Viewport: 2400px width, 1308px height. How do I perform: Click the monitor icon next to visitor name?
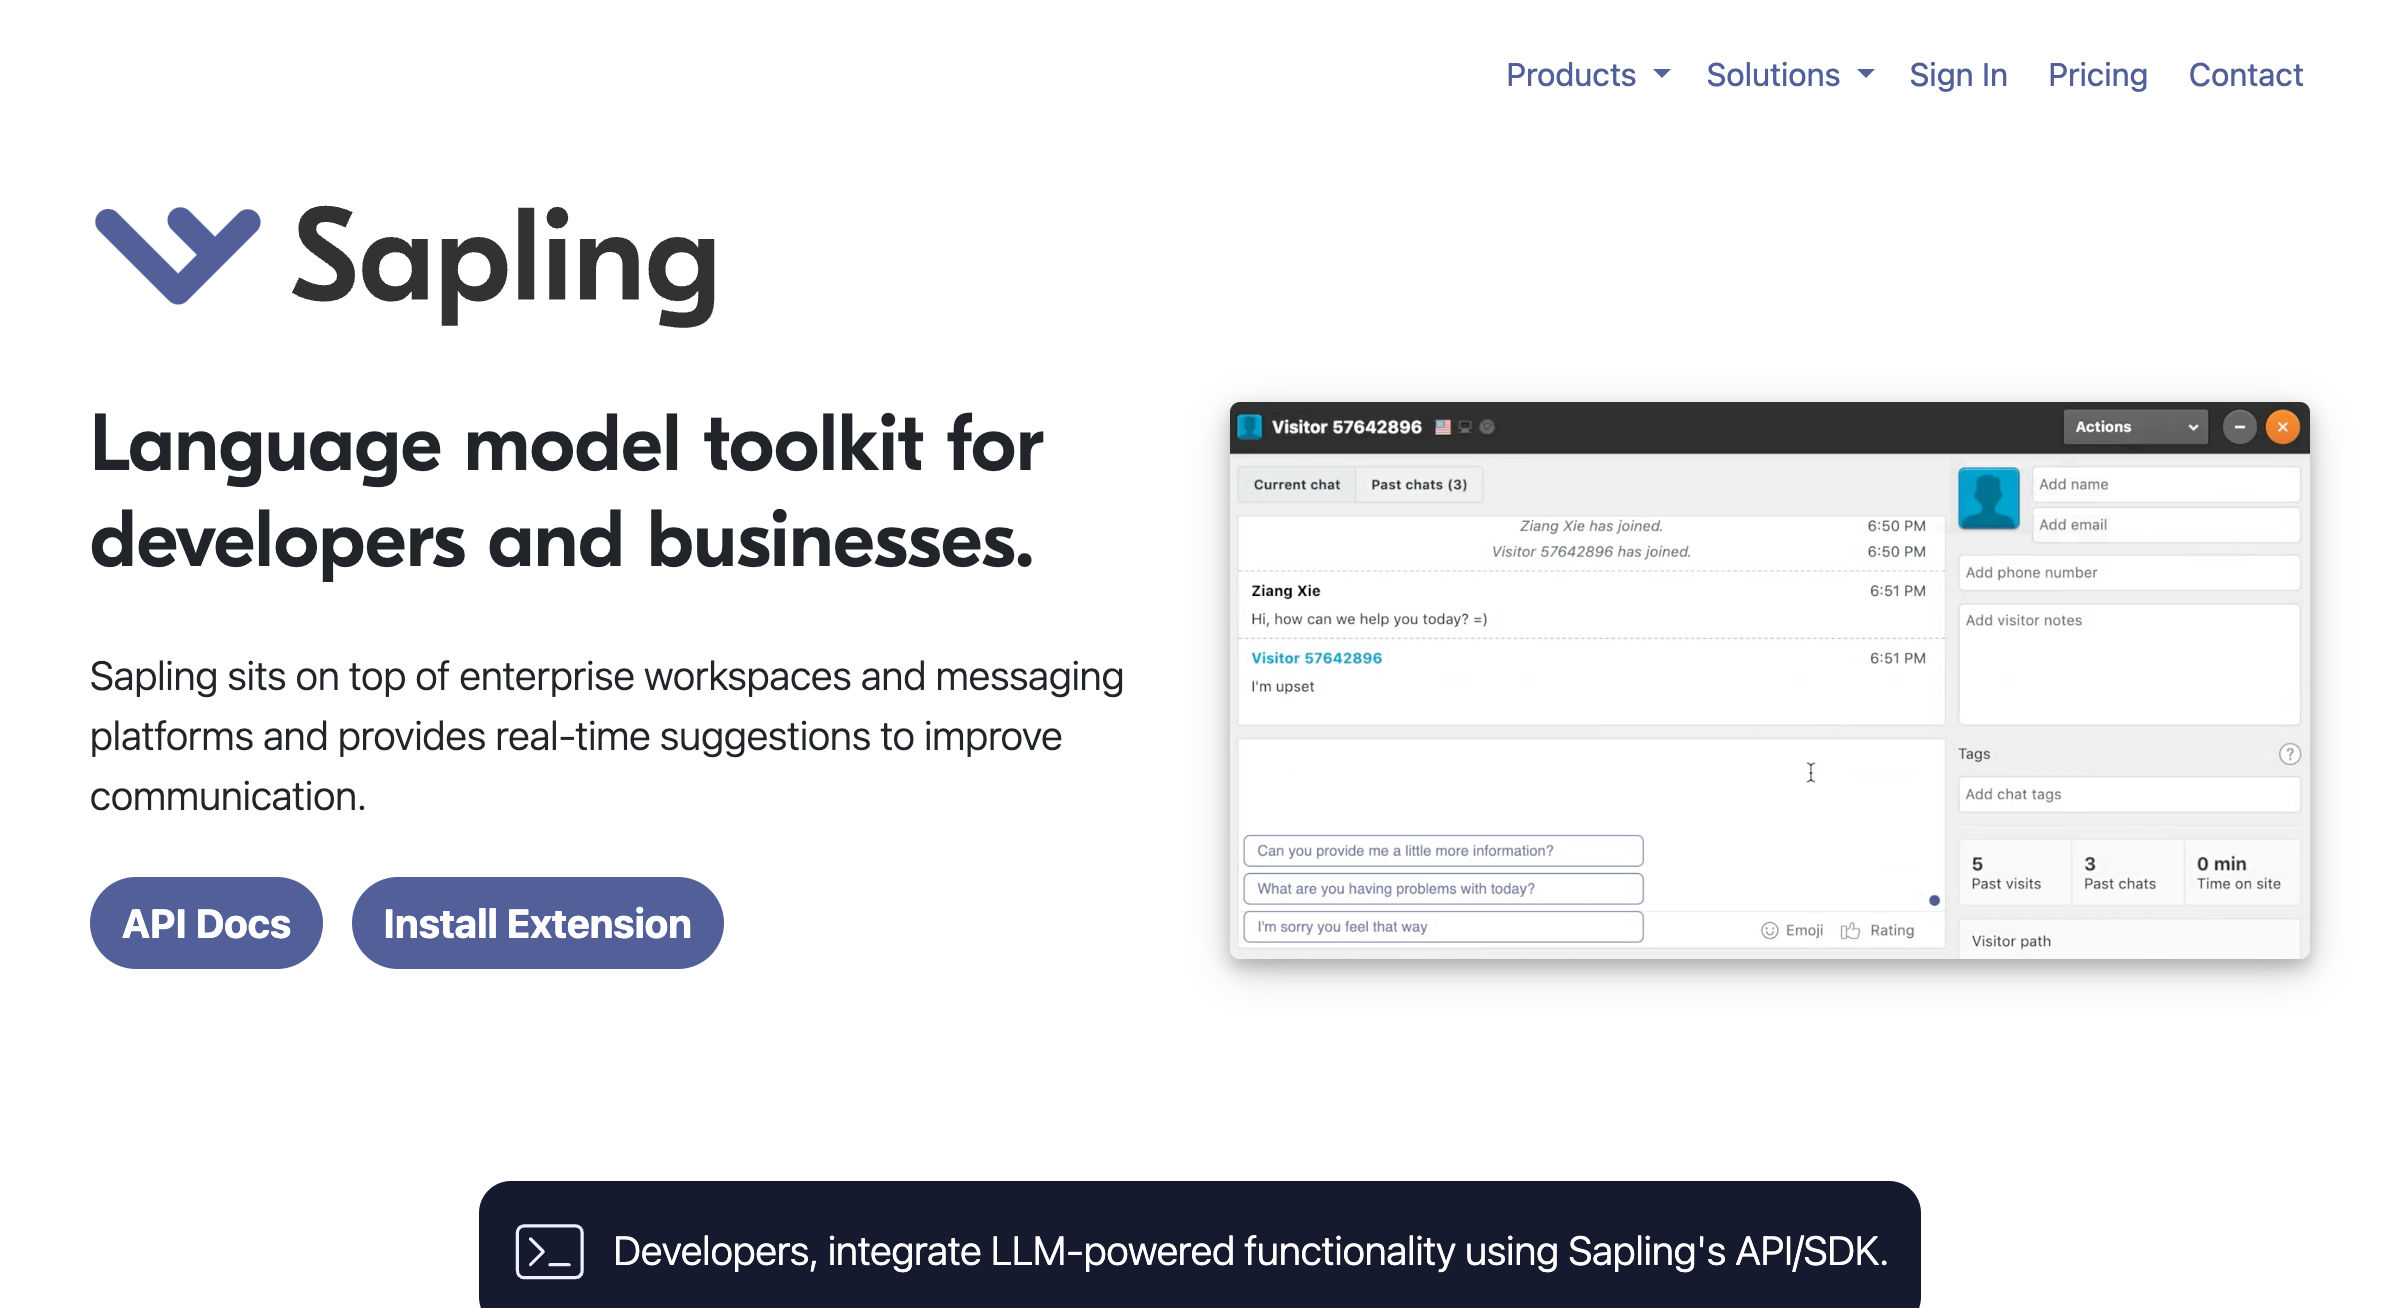(x=1465, y=426)
